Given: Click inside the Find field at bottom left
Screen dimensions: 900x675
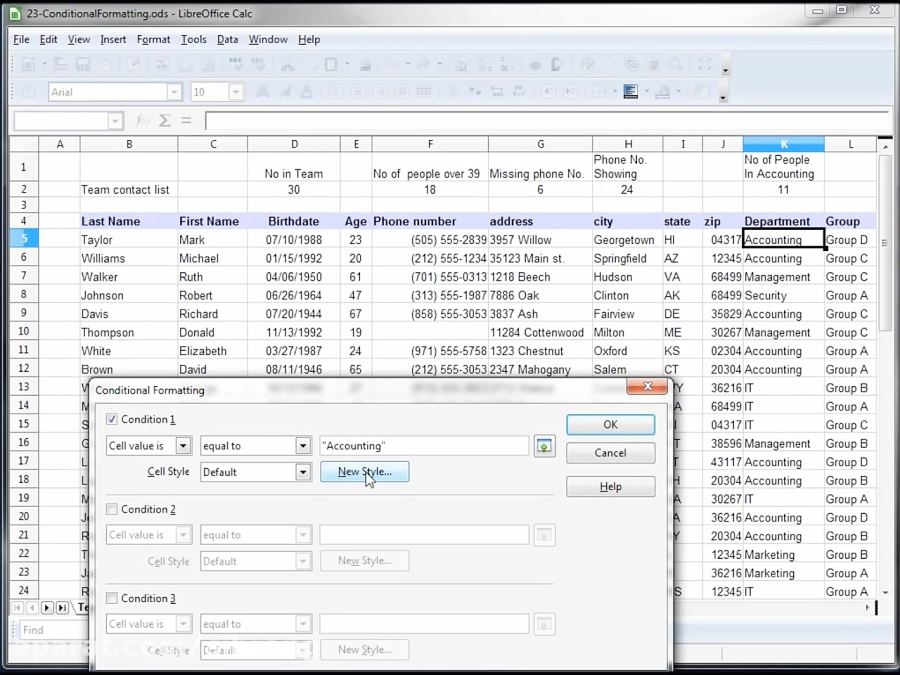Looking at the screenshot, I should (50, 630).
